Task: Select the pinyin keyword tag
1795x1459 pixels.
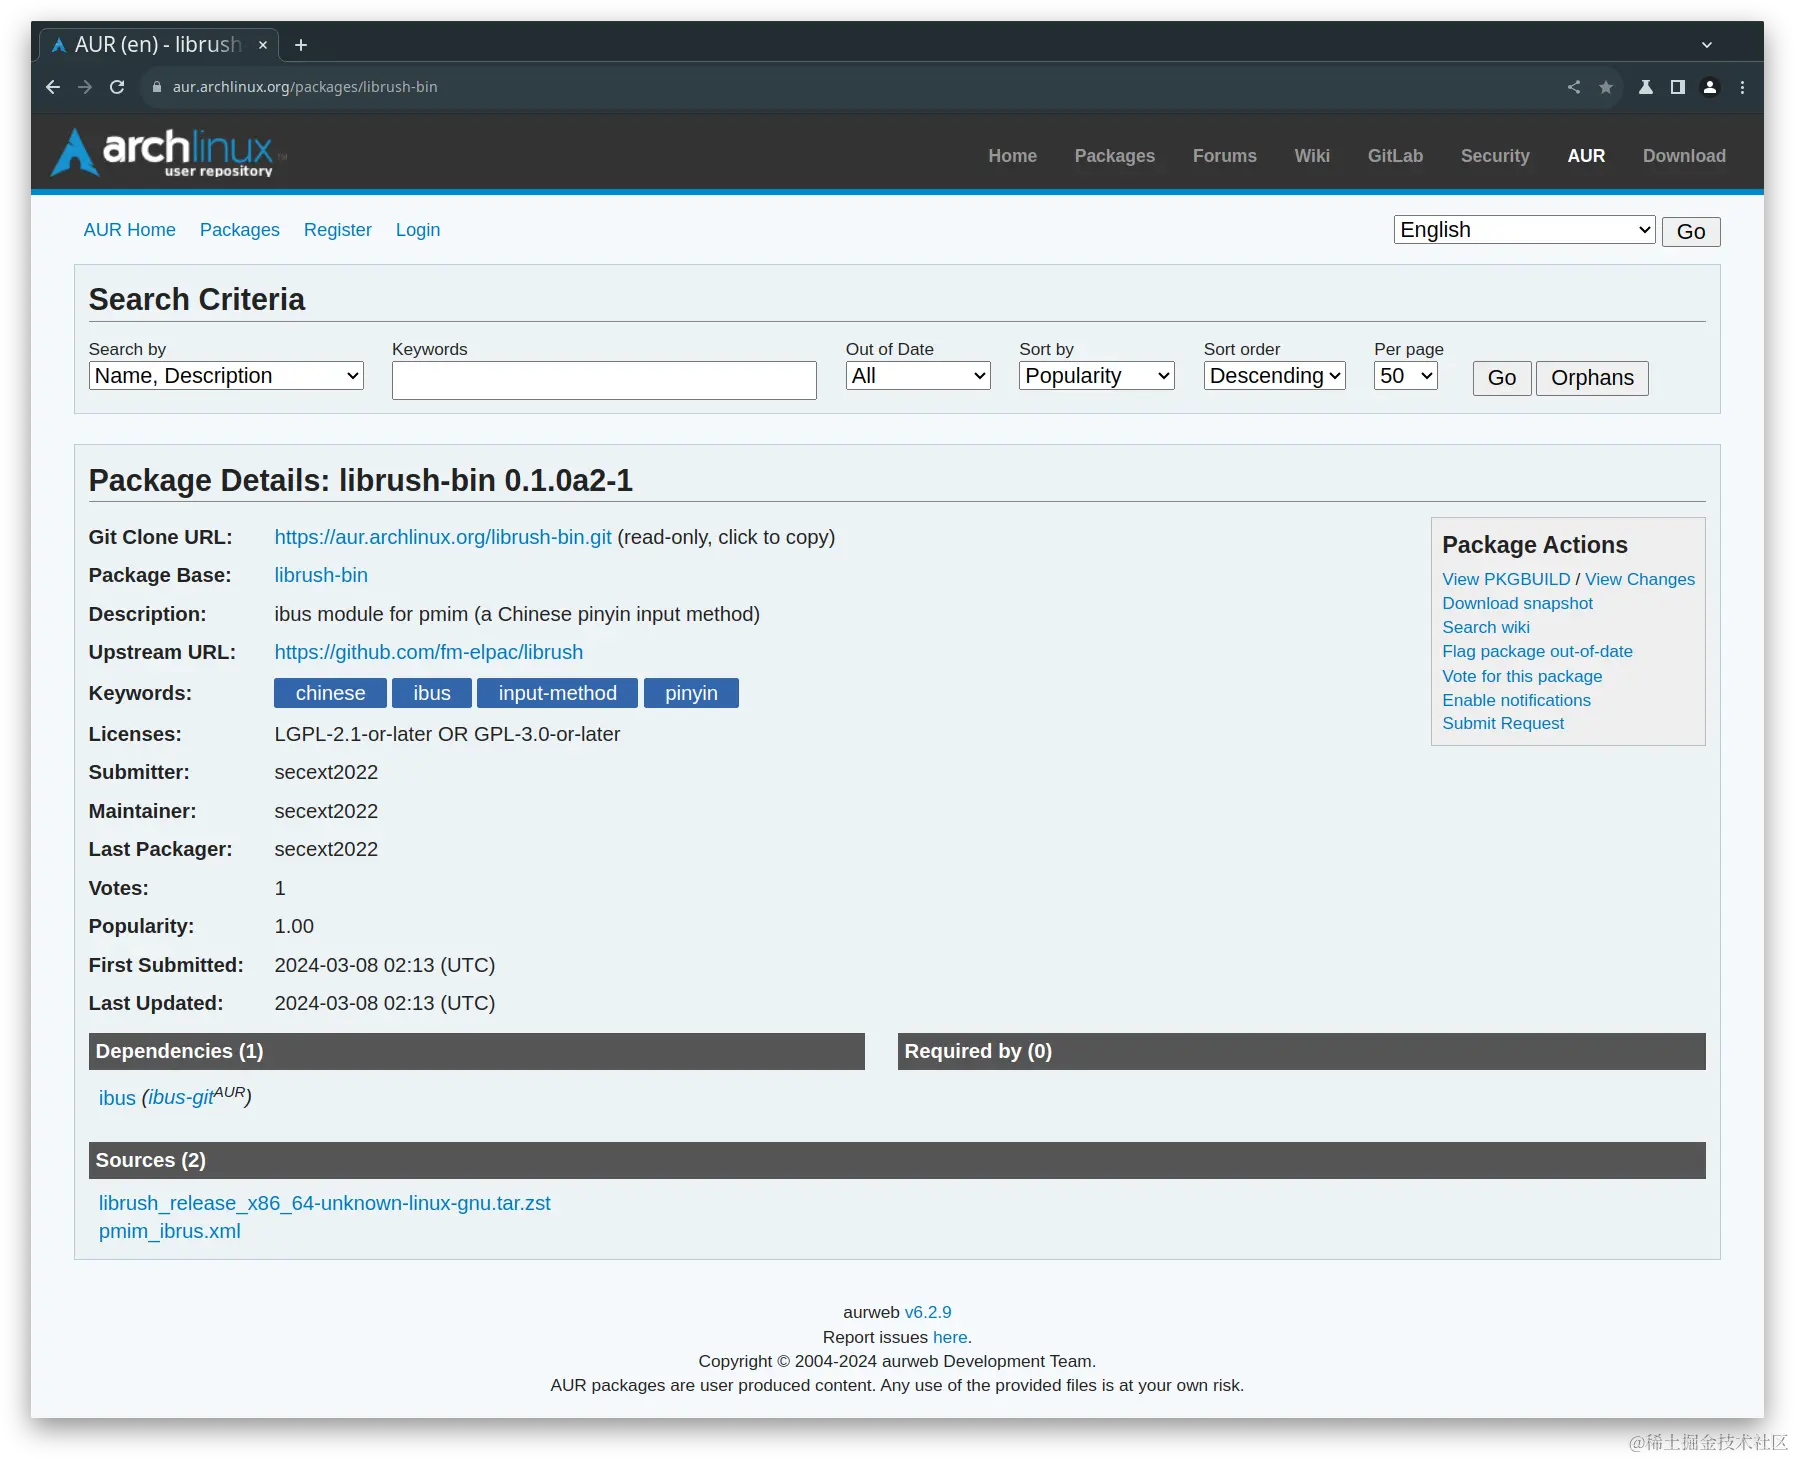Action: (x=691, y=693)
